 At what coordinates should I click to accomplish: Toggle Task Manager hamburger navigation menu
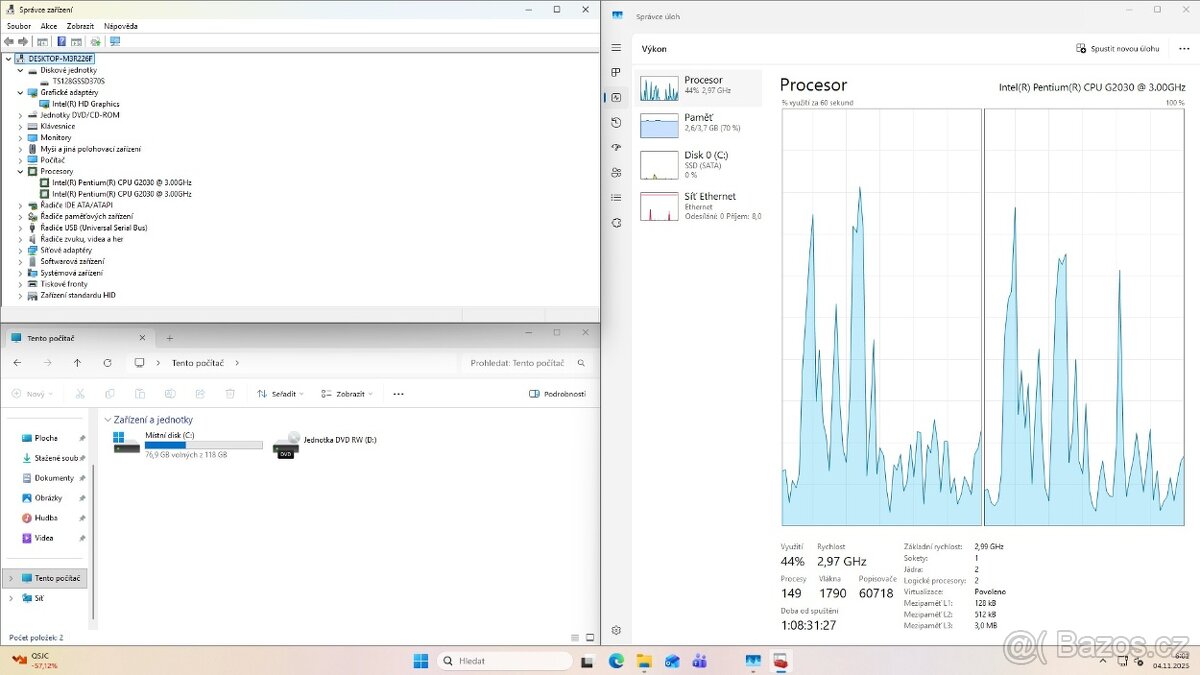pos(616,48)
